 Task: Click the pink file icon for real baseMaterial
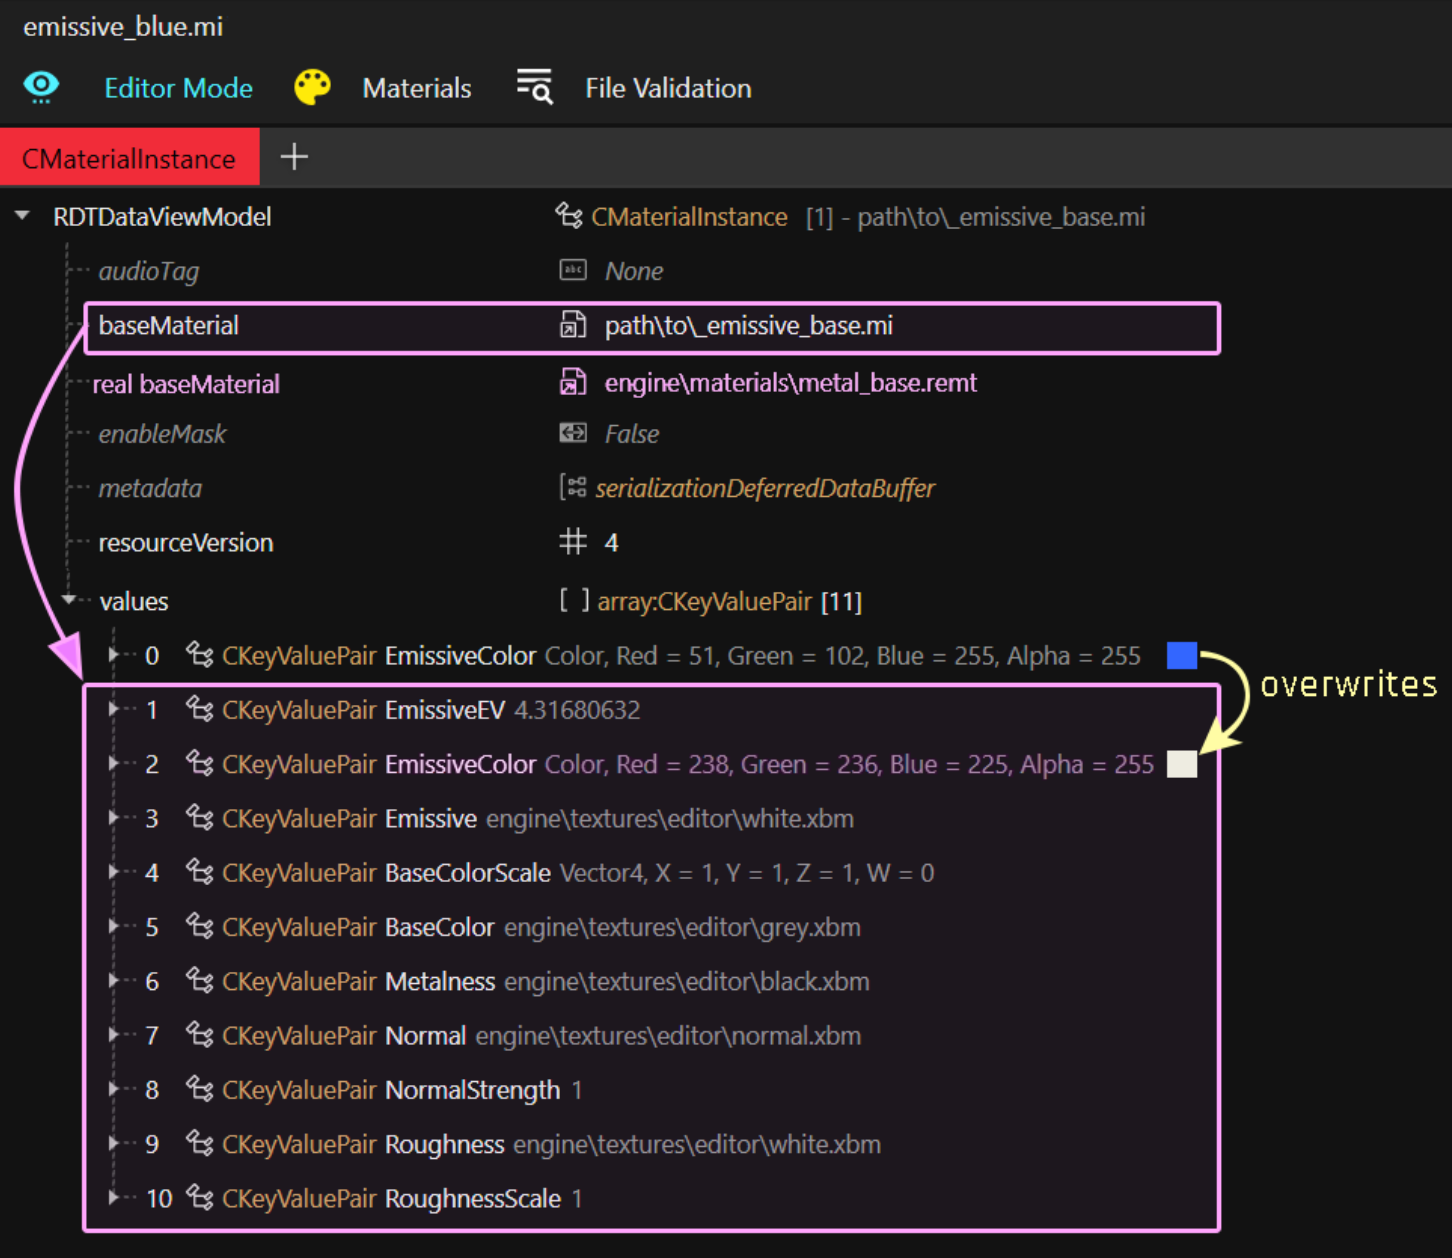coord(573,383)
